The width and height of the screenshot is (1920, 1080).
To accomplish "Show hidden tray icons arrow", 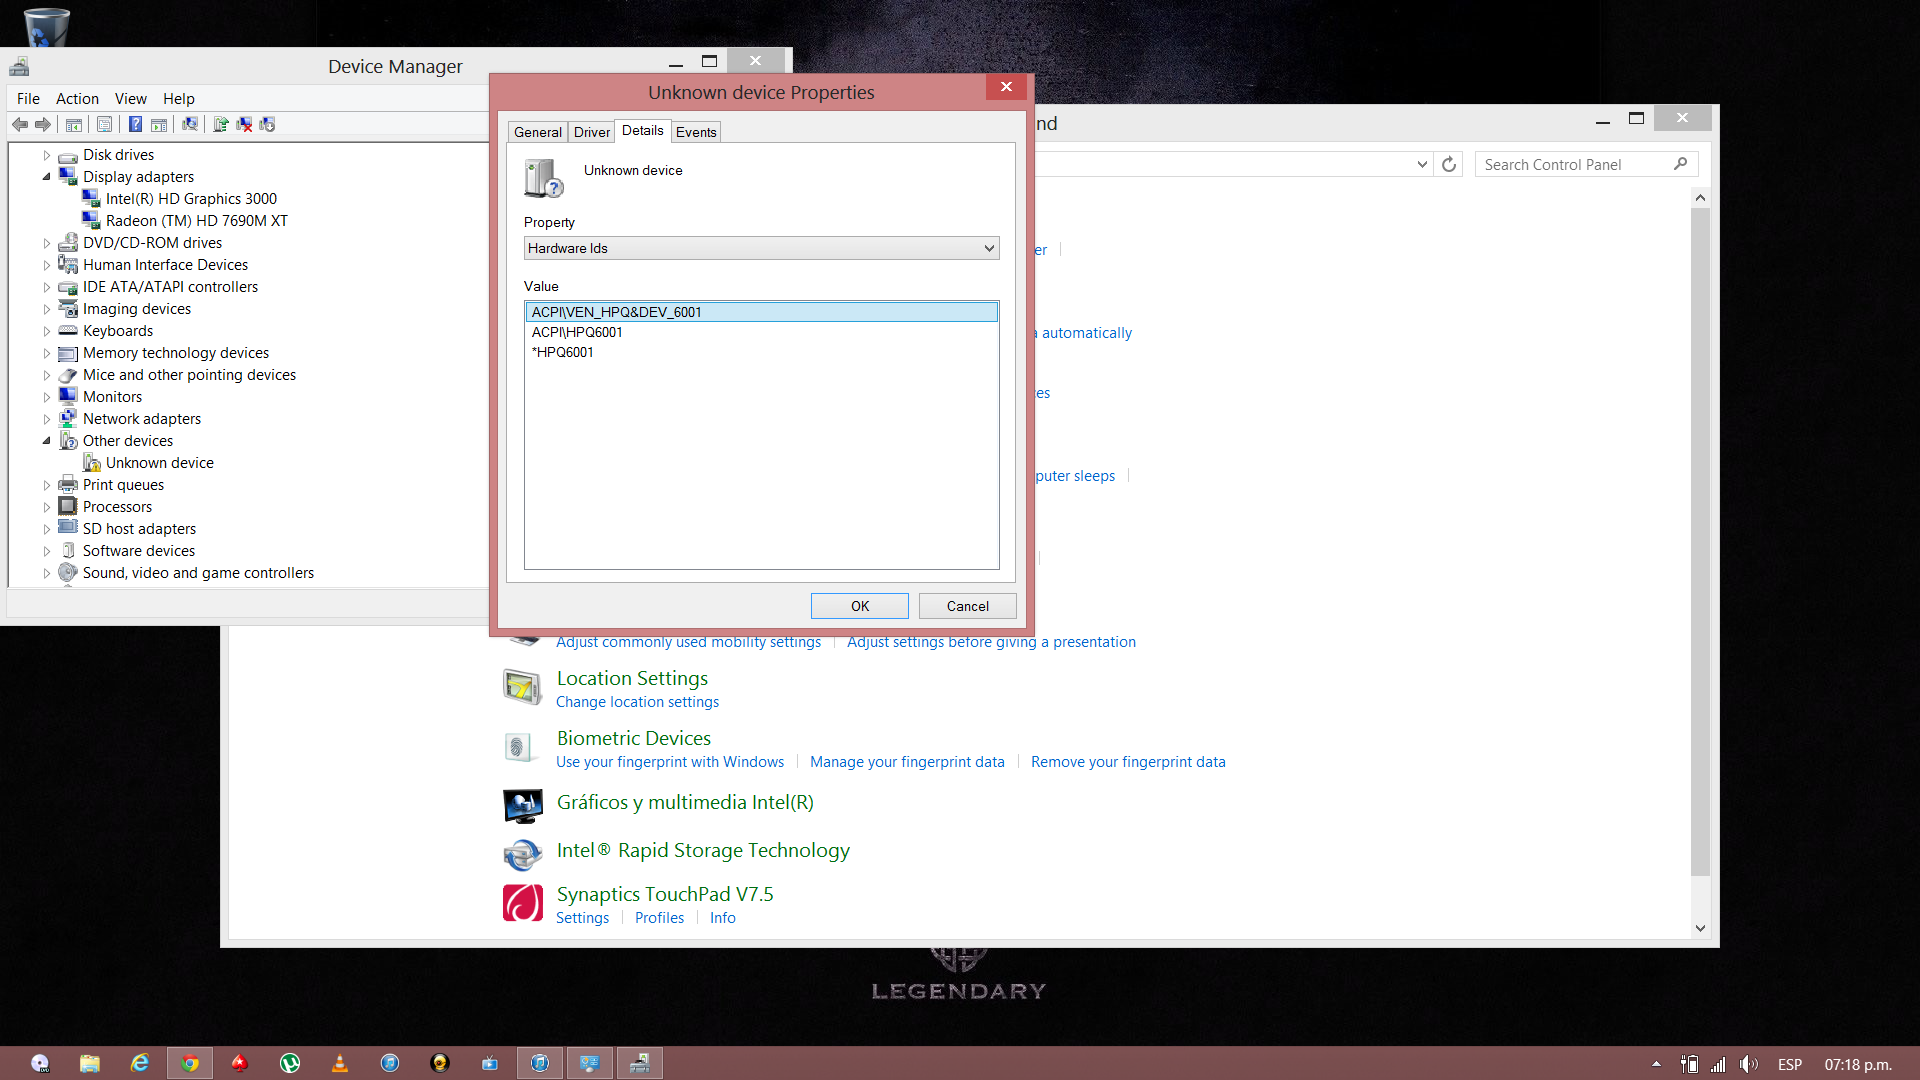I will tap(1656, 1064).
